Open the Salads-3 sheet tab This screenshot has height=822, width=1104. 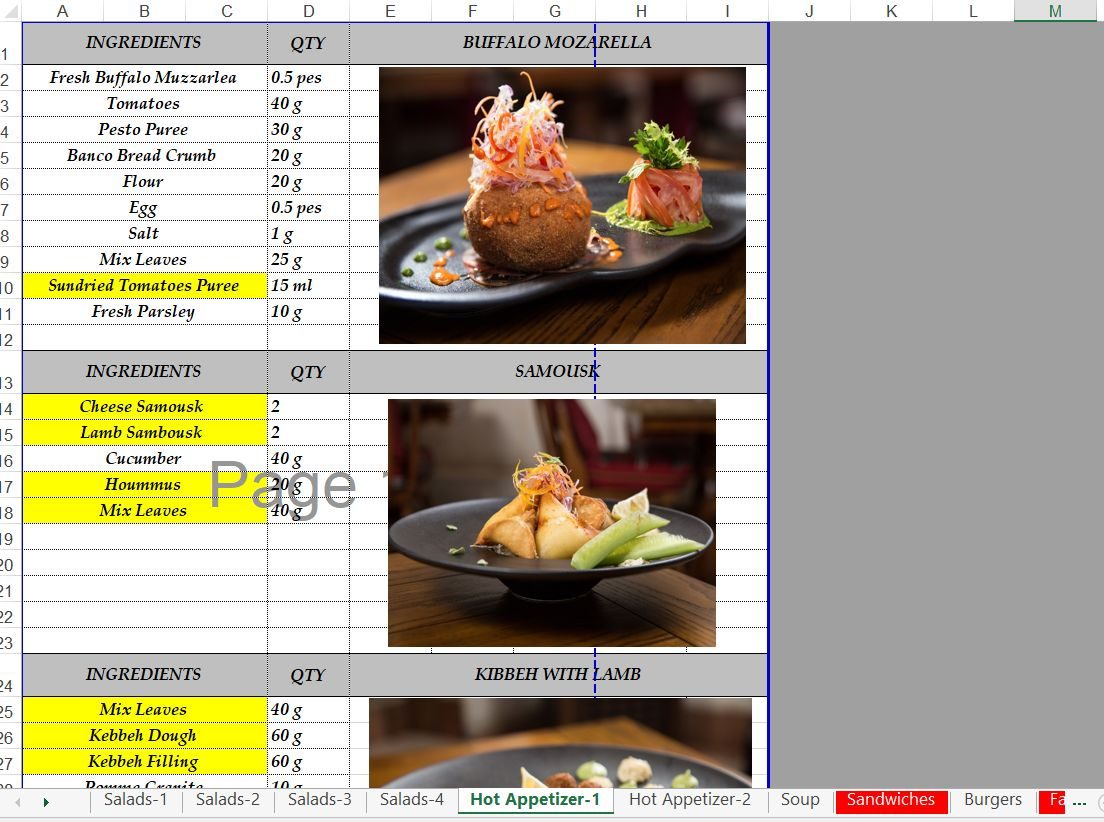pyautogui.click(x=320, y=800)
